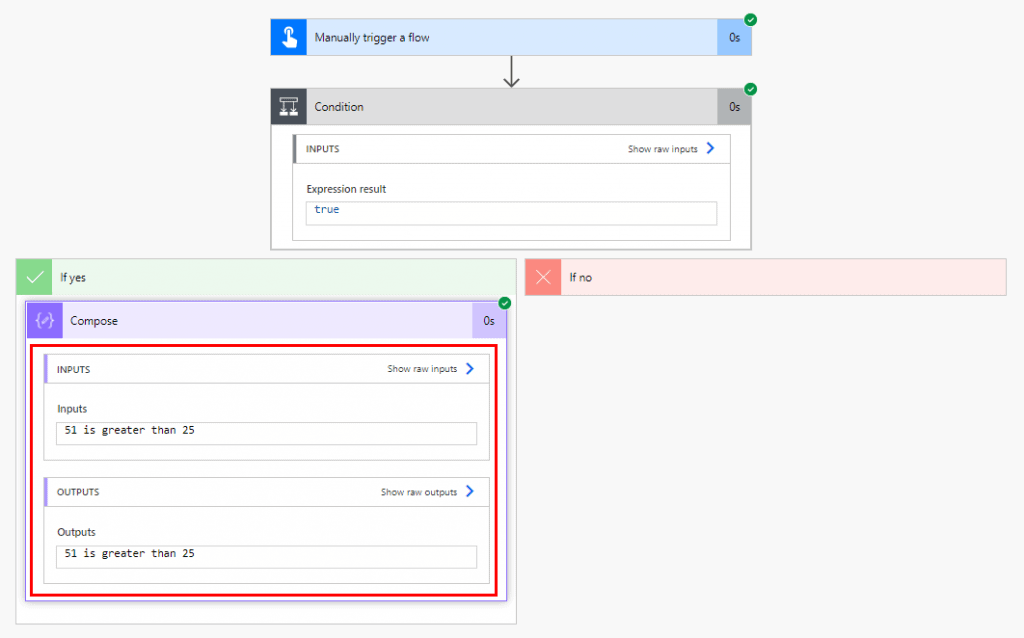Viewport: 1024px width, 638px height.
Task: Click the Compose curly-braces icon
Action: click(45, 321)
